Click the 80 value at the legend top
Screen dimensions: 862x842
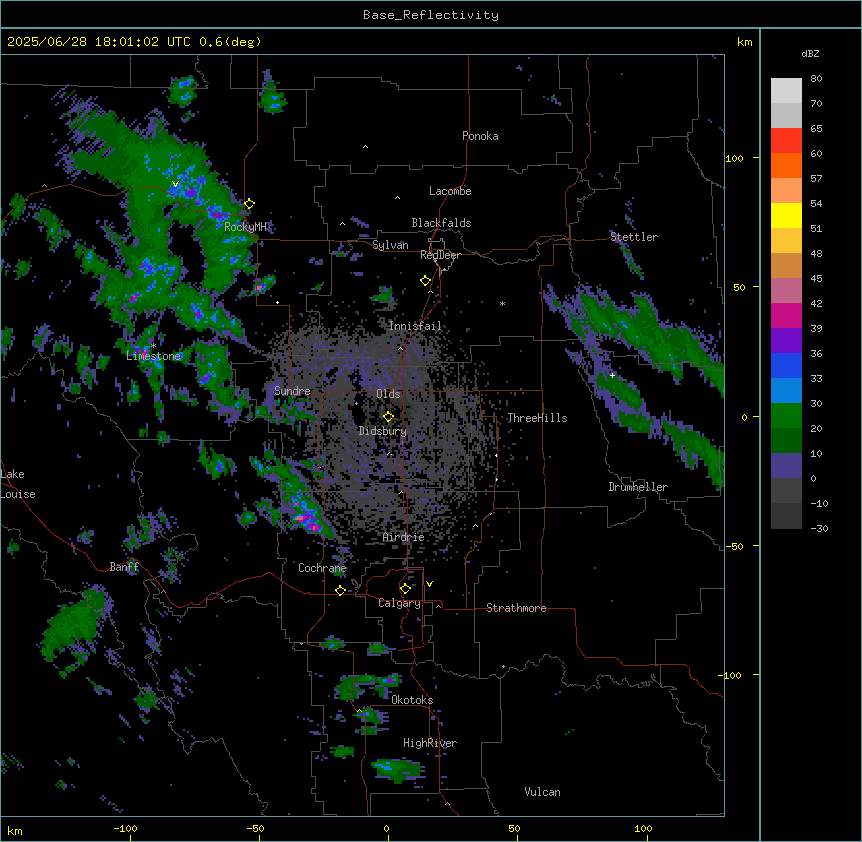click(816, 79)
